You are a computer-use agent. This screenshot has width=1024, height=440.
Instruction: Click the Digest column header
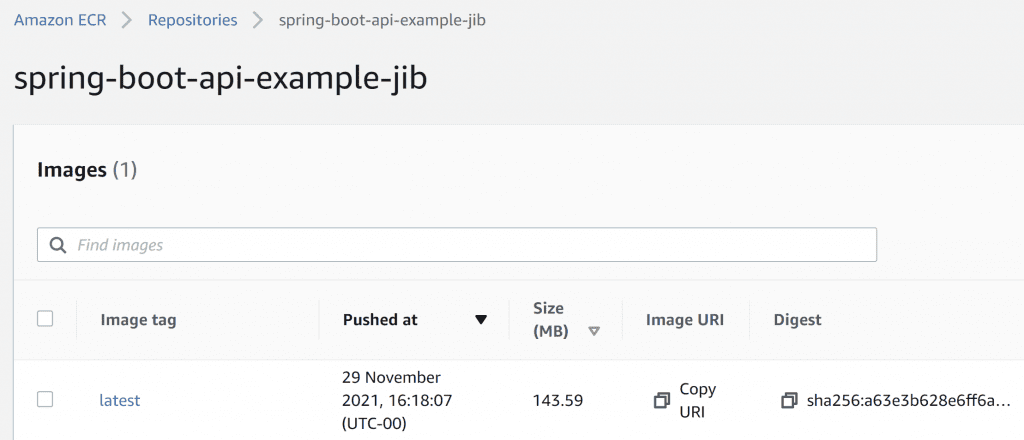tap(797, 320)
